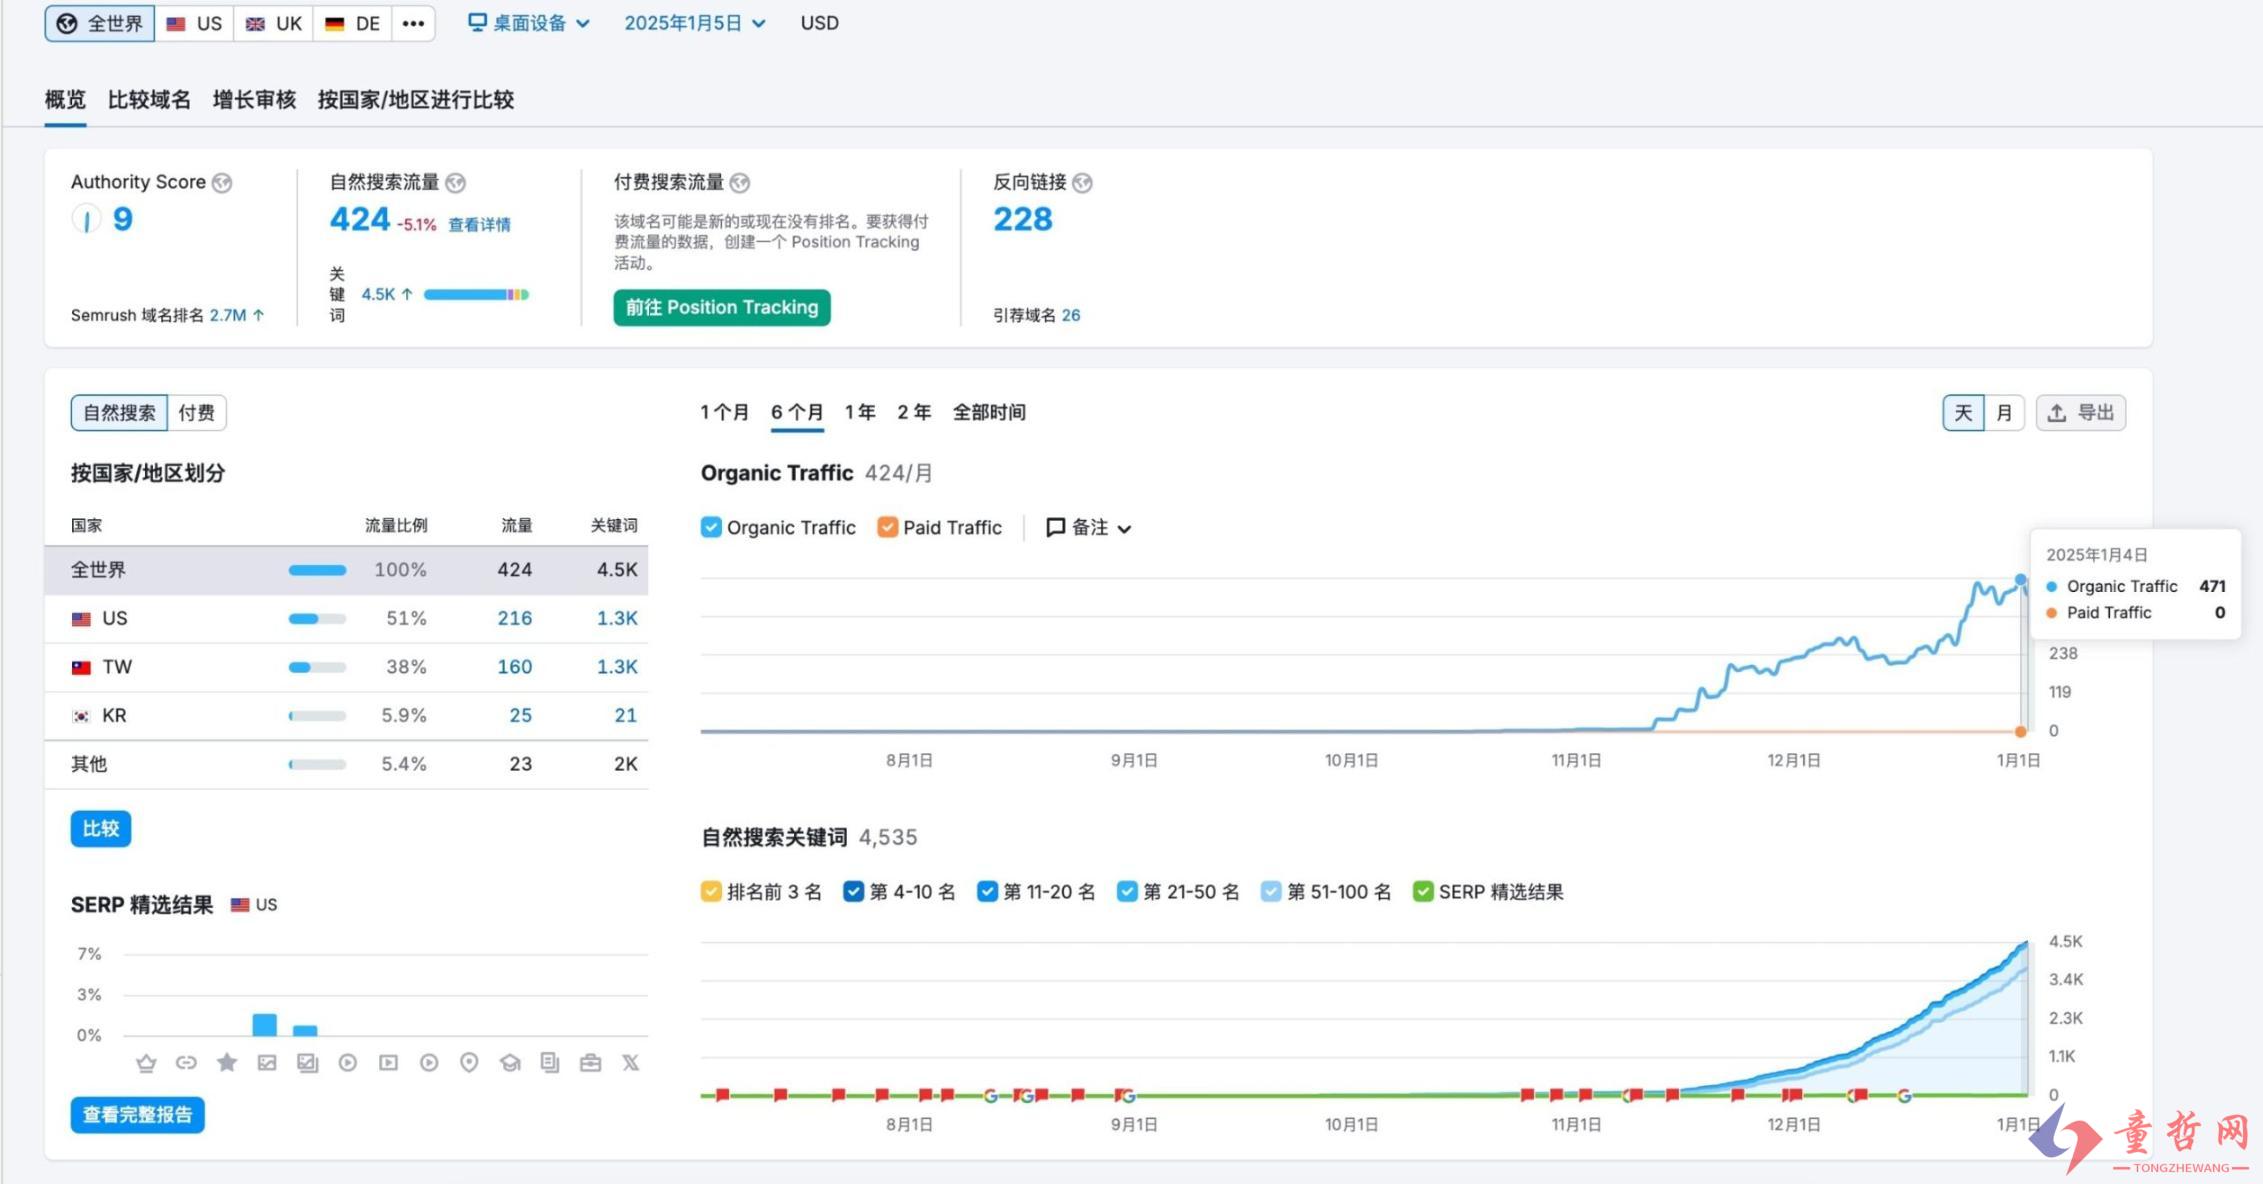Switch to the 比较域名 tab
This screenshot has height=1184, width=2263.
click(149, 99)
